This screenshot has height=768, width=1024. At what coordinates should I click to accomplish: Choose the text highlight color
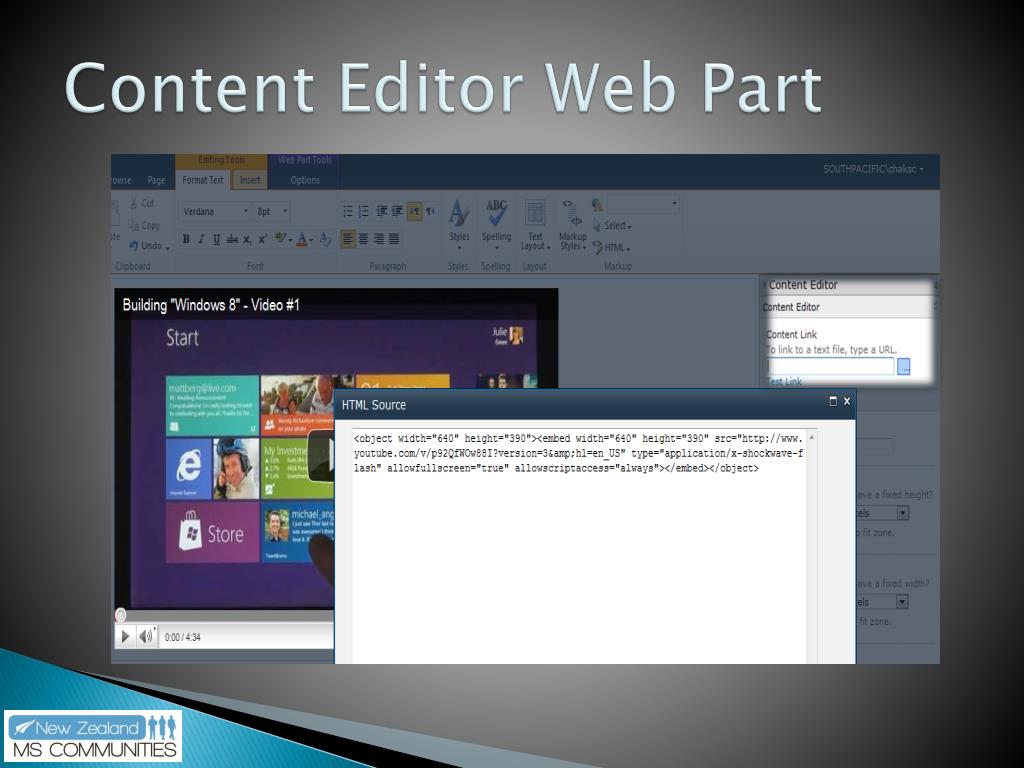282,239
